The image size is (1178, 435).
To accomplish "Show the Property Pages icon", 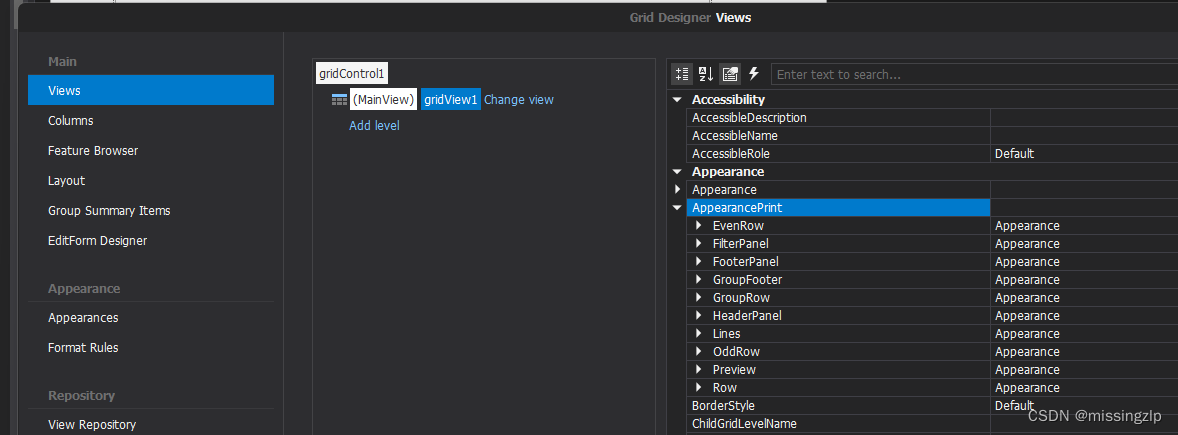I will pos(729,74).
